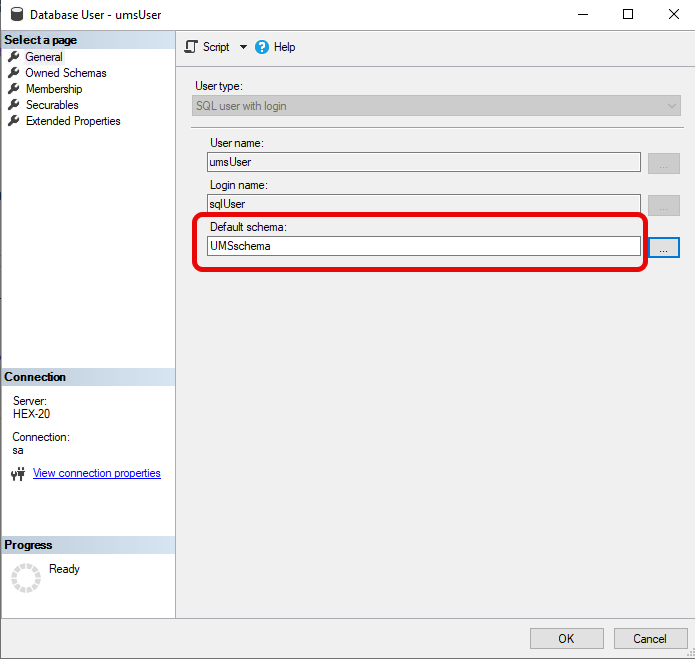
Task: Open the Owned Schemas page
Action: pyautogui.click(x=66, y=73)
